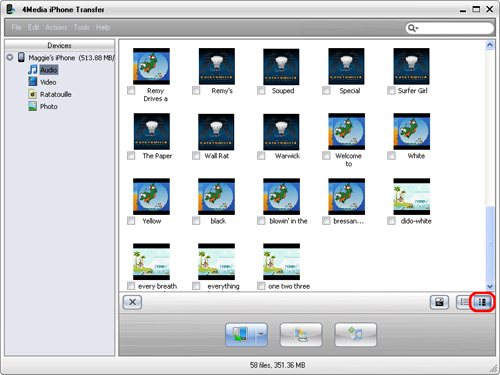This screenshot has height=375, width=500.
Task: Select the every breath thumbnail
Action: pos(151,262)
